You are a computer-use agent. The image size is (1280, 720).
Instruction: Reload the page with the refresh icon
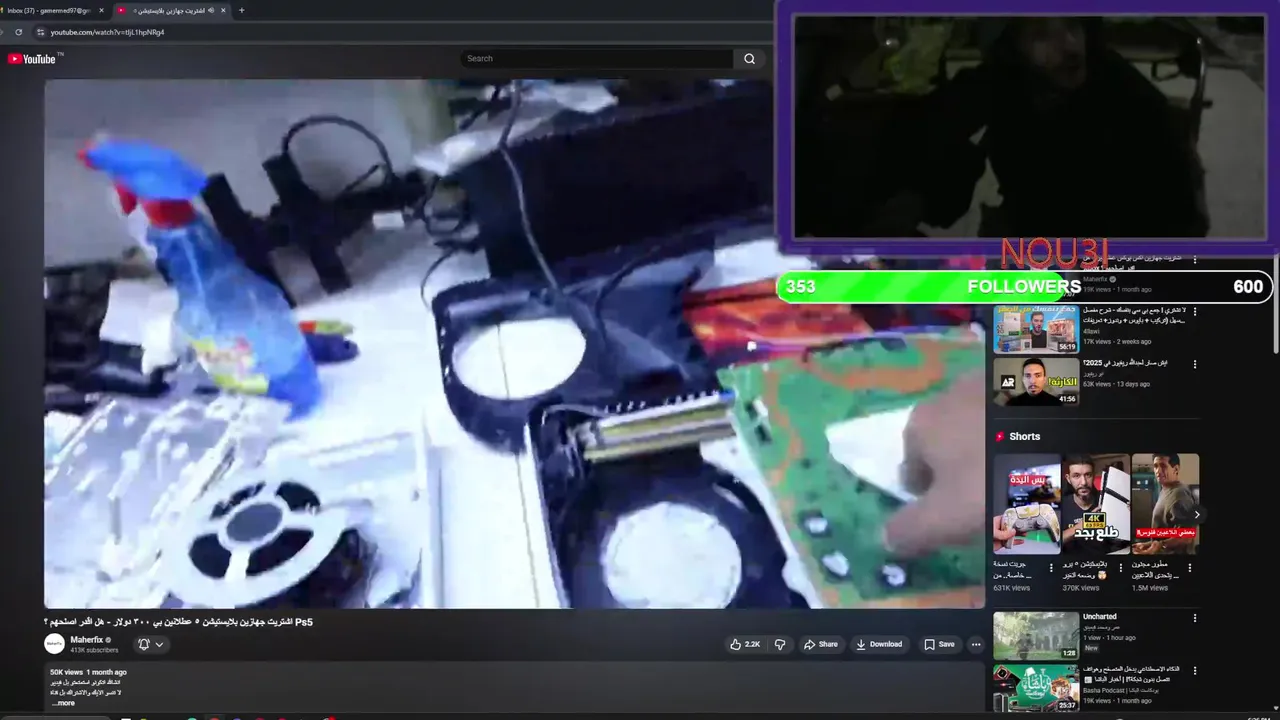(18, 32)
